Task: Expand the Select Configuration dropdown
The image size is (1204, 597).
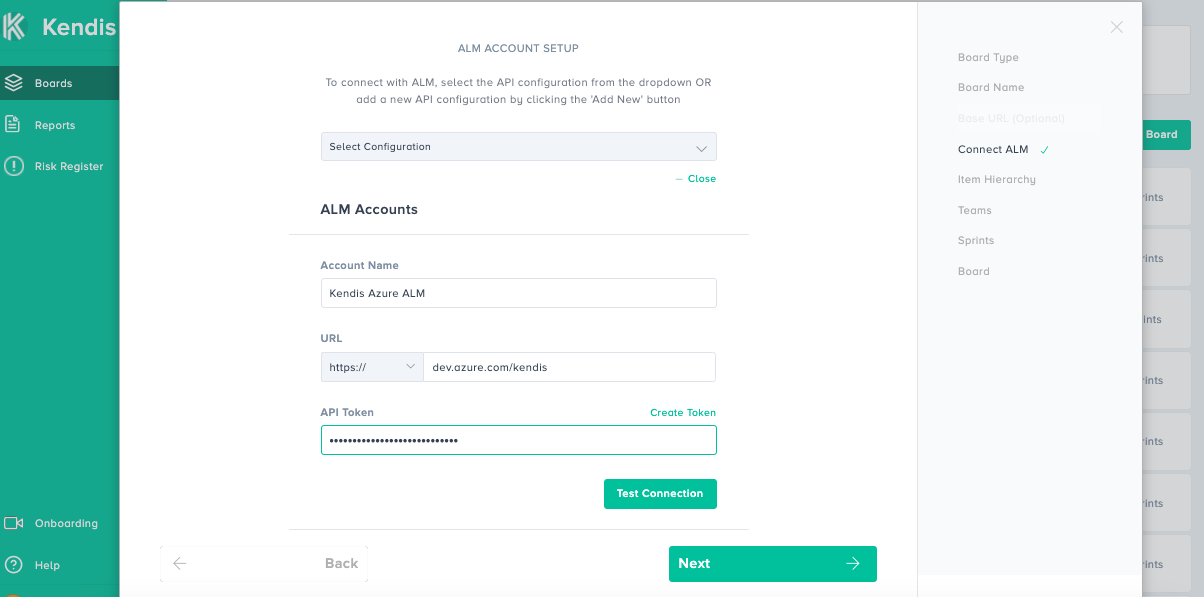Action: pos(518,147)
